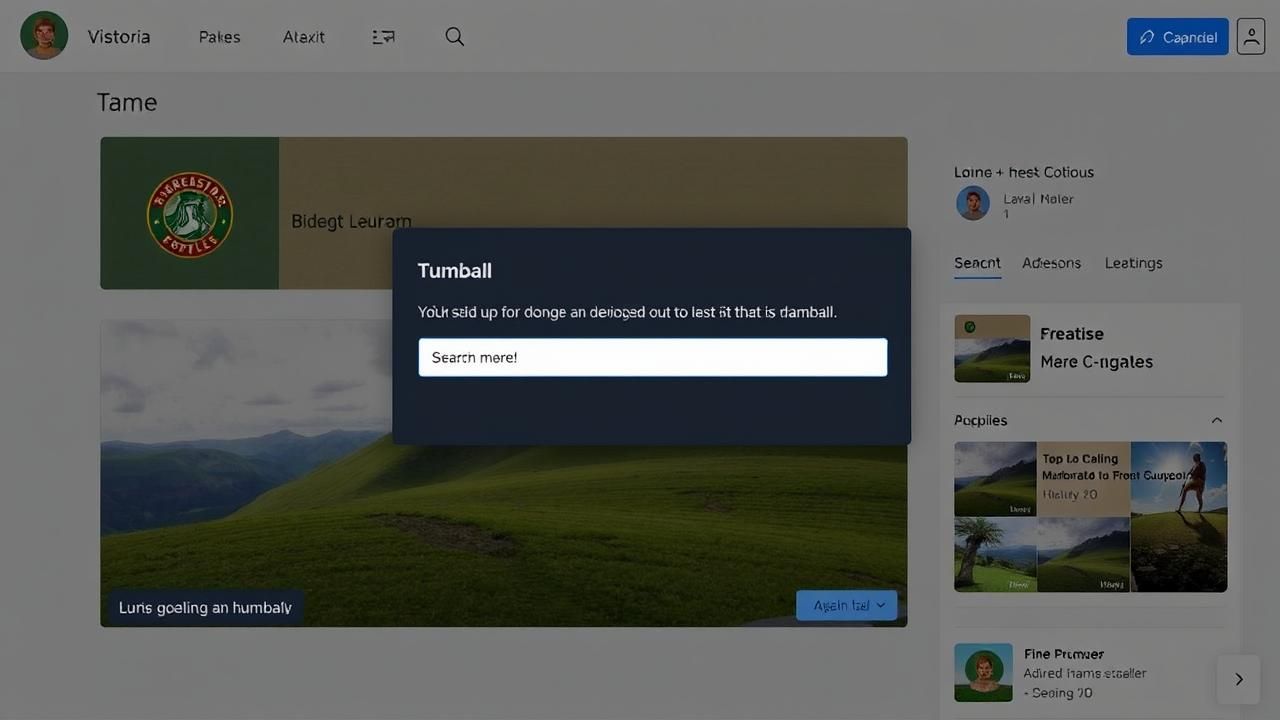Open the search magnifier icon
This screenshot has height=720, width=1280.
click(454, 37)
